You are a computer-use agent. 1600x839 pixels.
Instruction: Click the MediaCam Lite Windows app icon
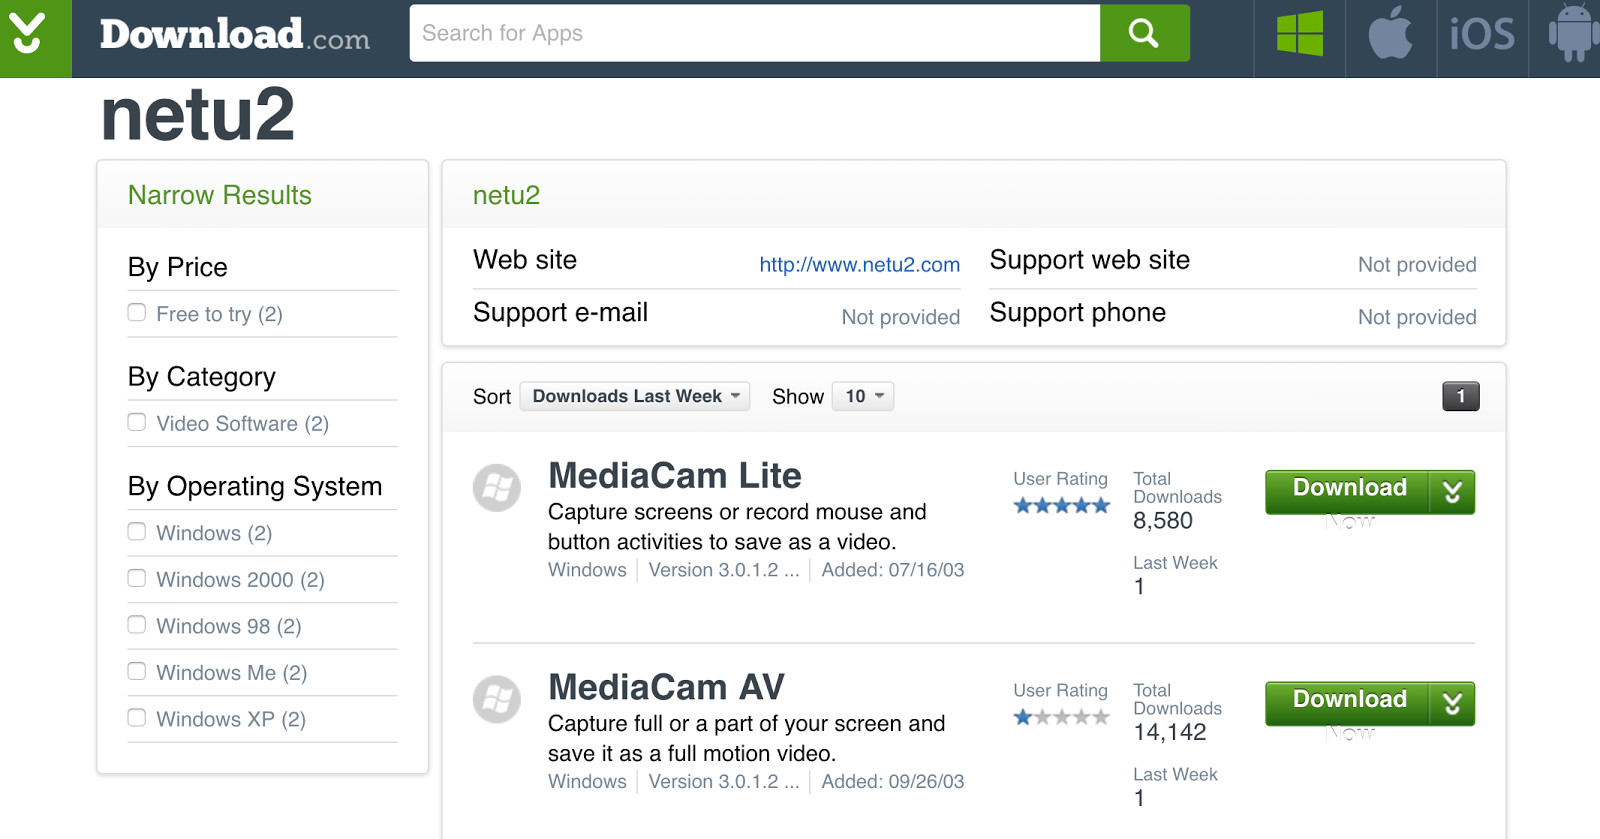[497, 488]
